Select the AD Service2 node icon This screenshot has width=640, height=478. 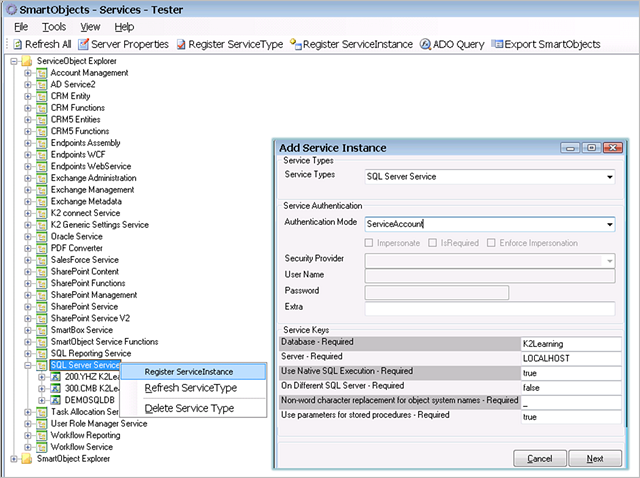41,85
